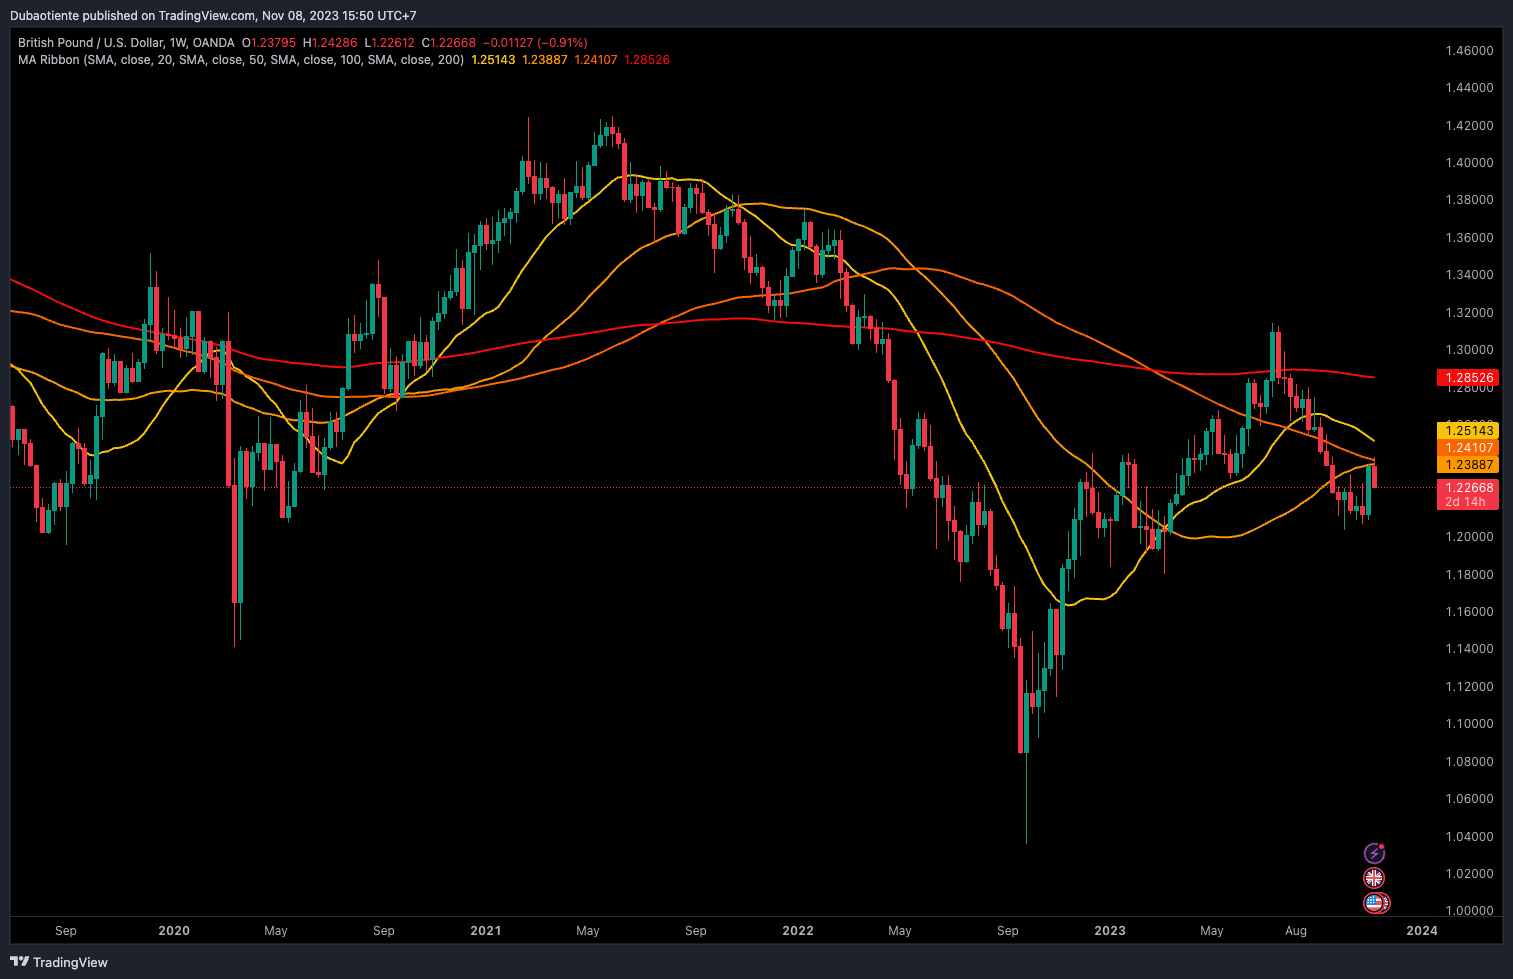Click the 2d 14h bar countdown timer
Image resolution: width=1513 pixels, height=979 pixels.
[x=1465, y=502]
